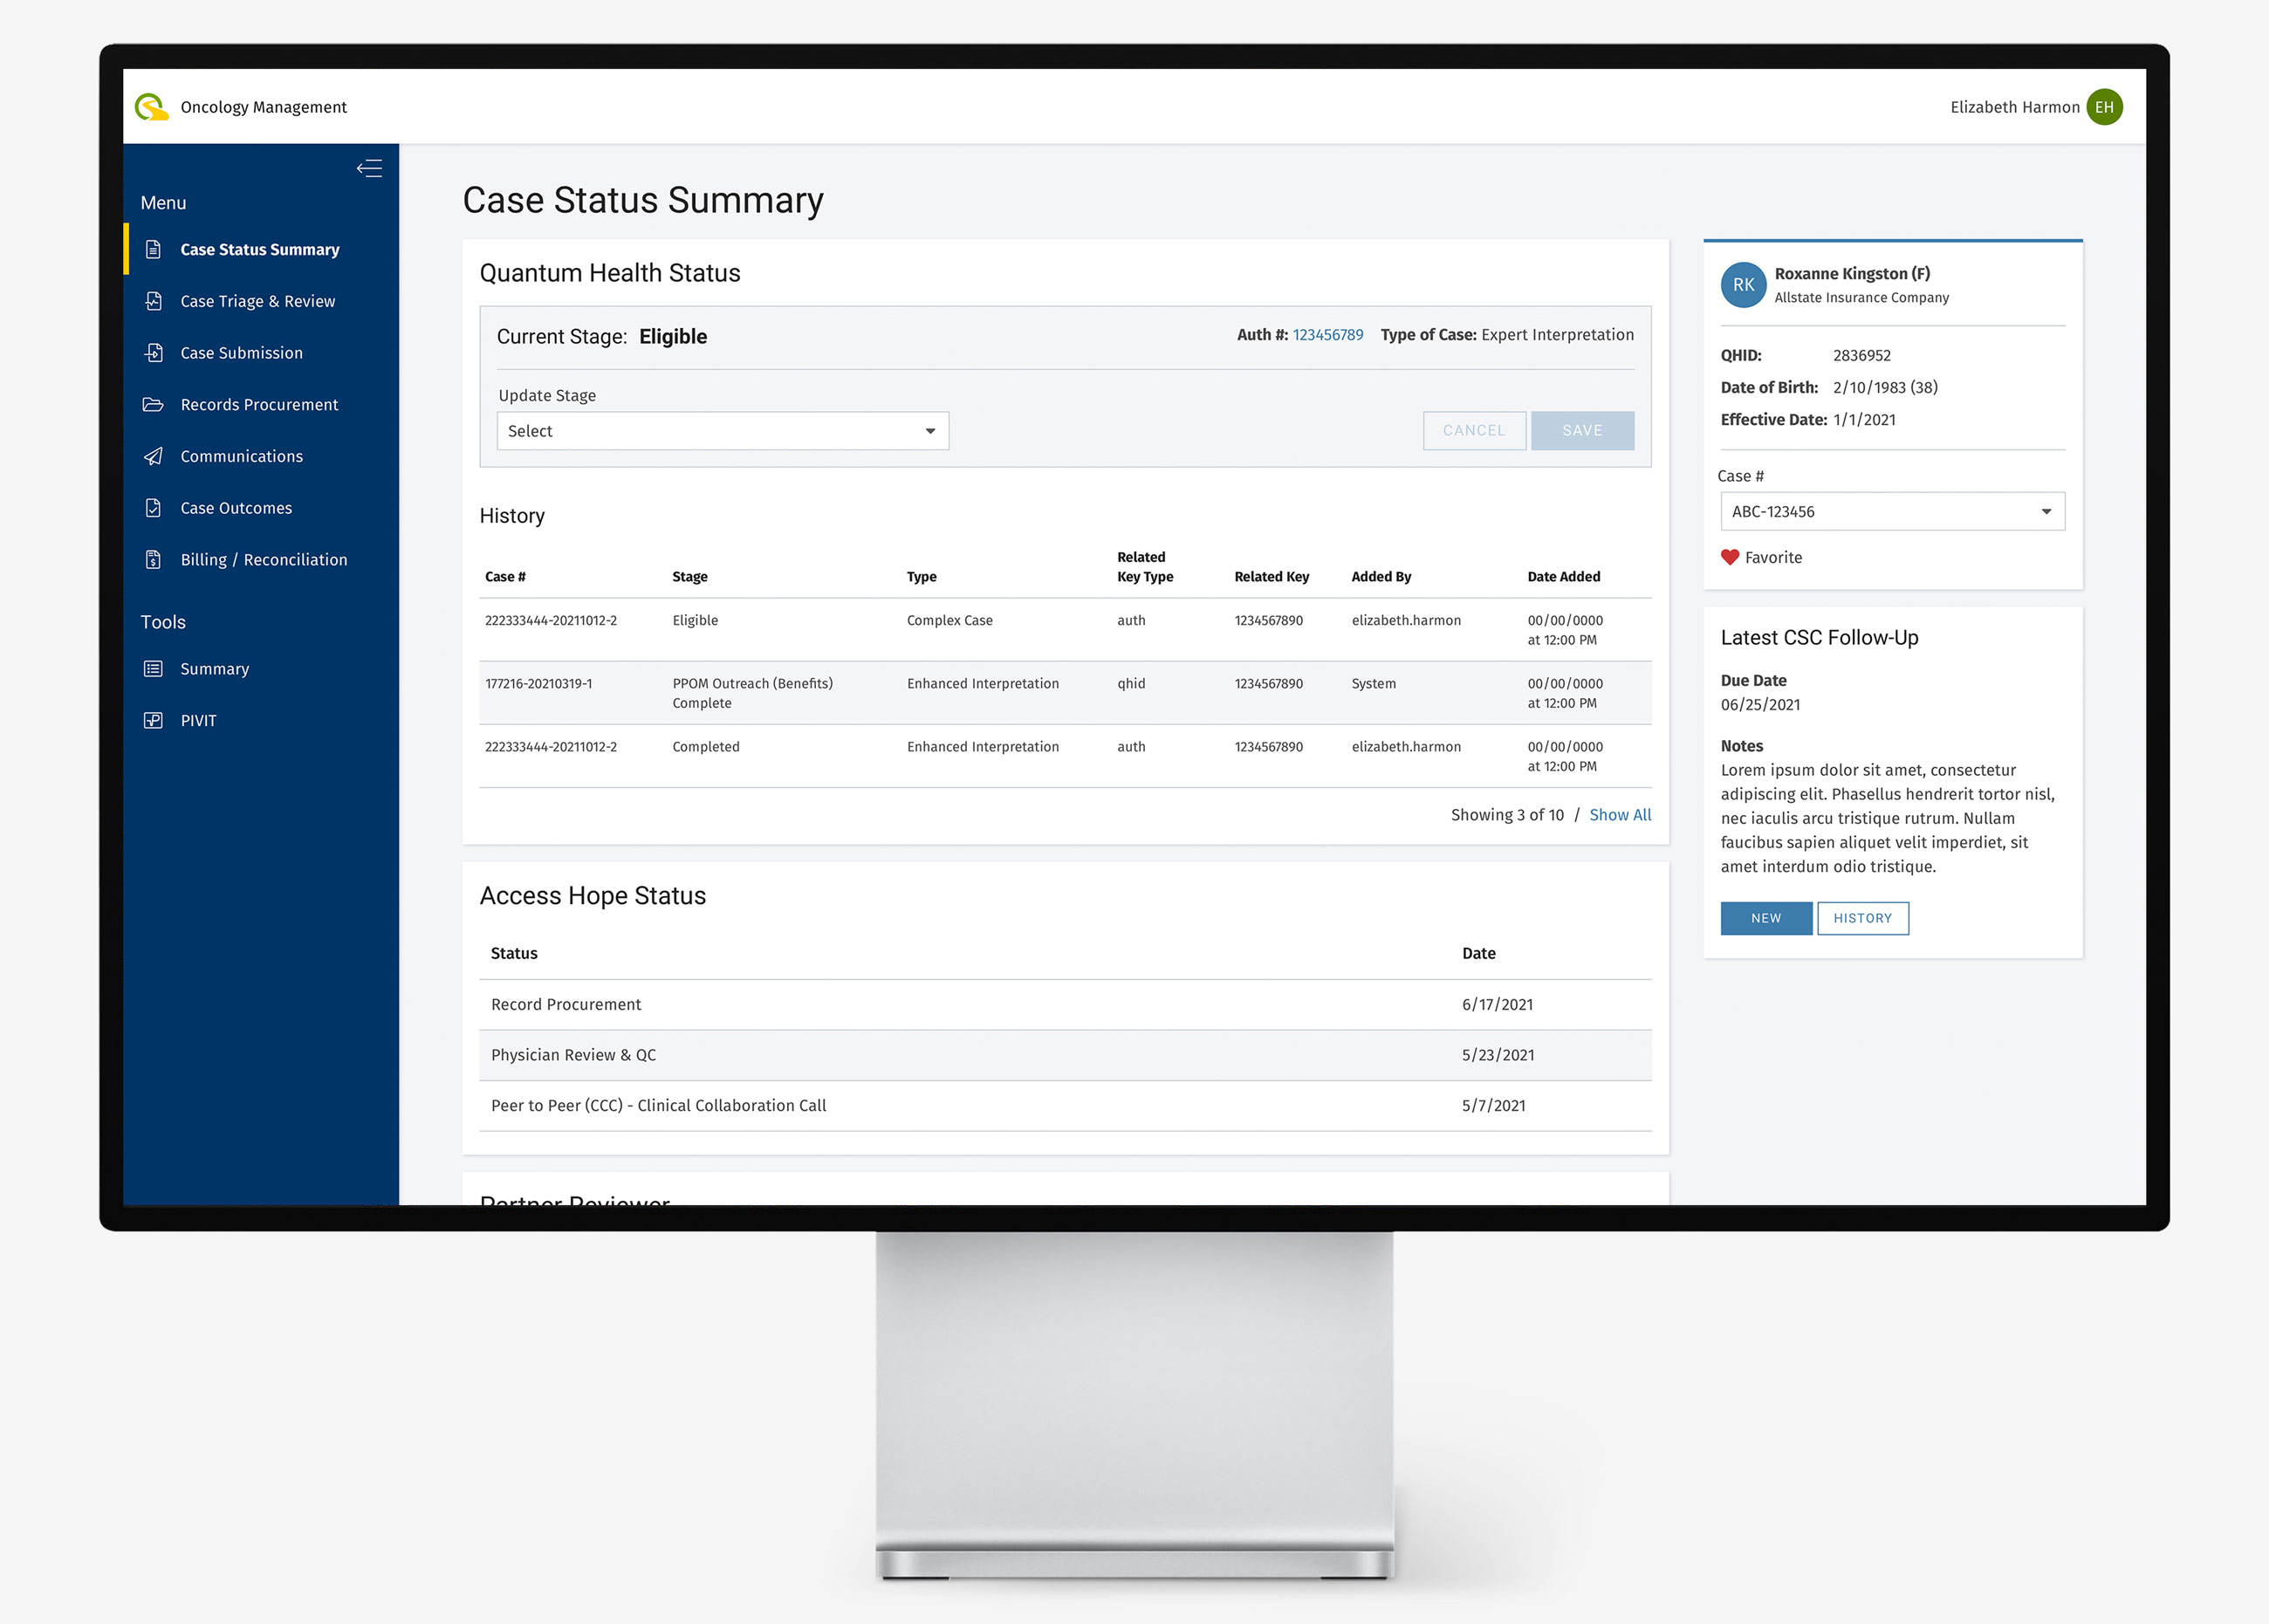Click the Case Outcomes document icon

point(153,508)
